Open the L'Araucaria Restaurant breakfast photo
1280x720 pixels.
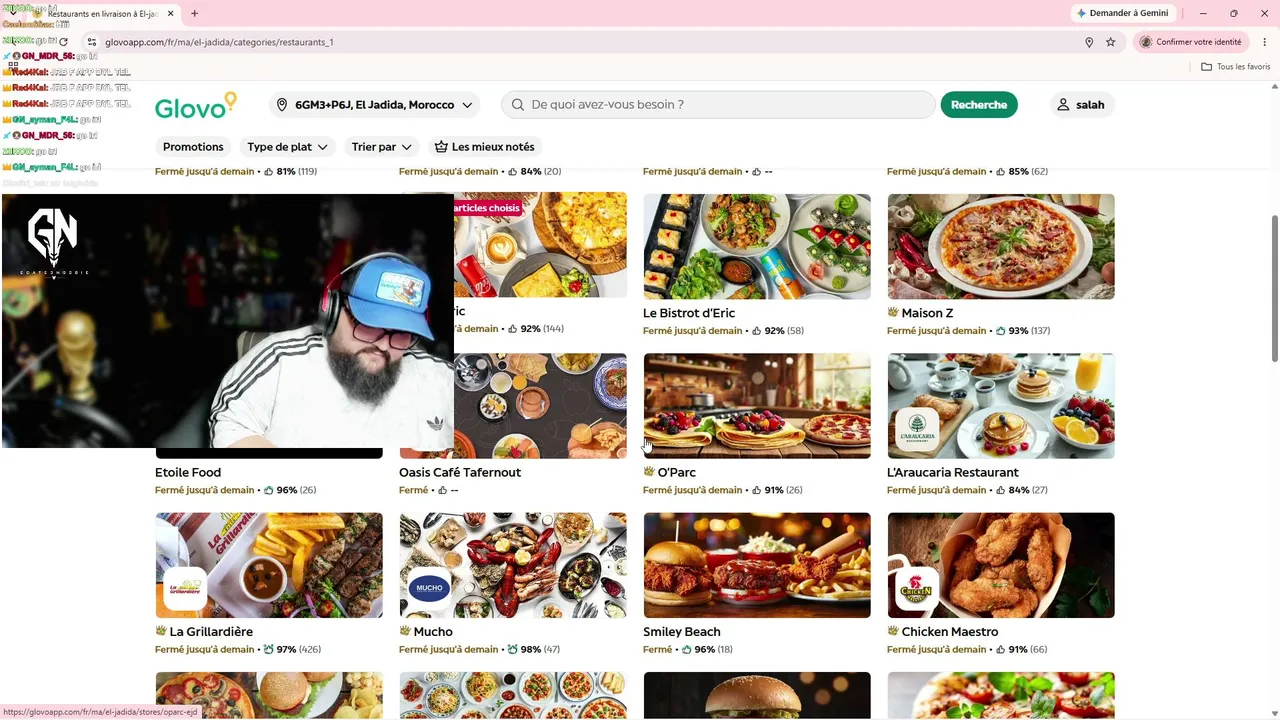click(x=1001, y=405)
